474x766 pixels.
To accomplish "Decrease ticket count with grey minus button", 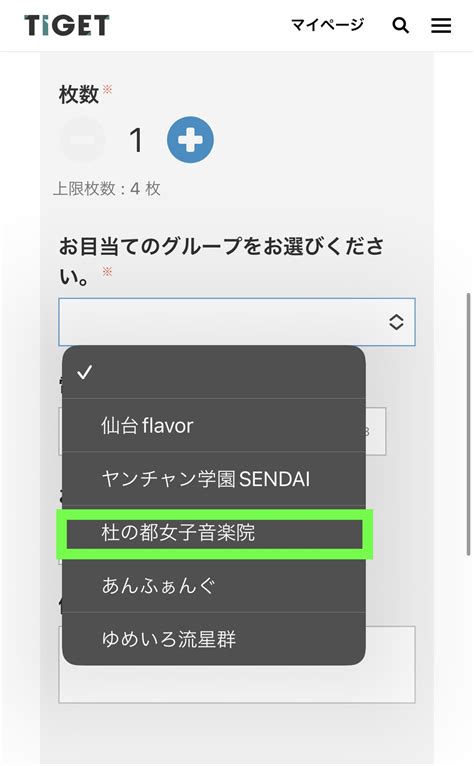I will click(x=82, y=140).
